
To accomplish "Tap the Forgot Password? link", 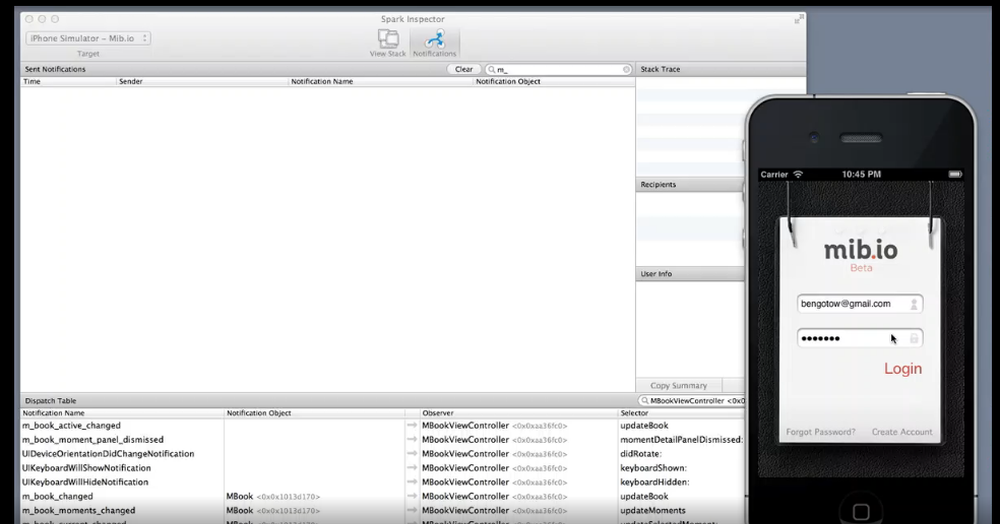I will coord(820,432).
